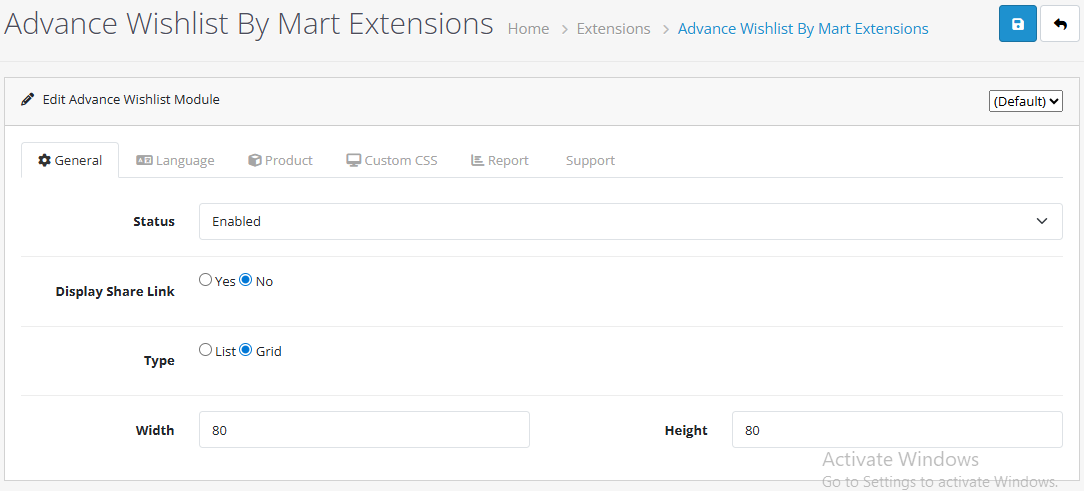The image size is (1084, 491).
Task: Click Advance Wishlist By Mart Extensions breadcrumb
Action: pyautogui.click(x=803, y=29)
